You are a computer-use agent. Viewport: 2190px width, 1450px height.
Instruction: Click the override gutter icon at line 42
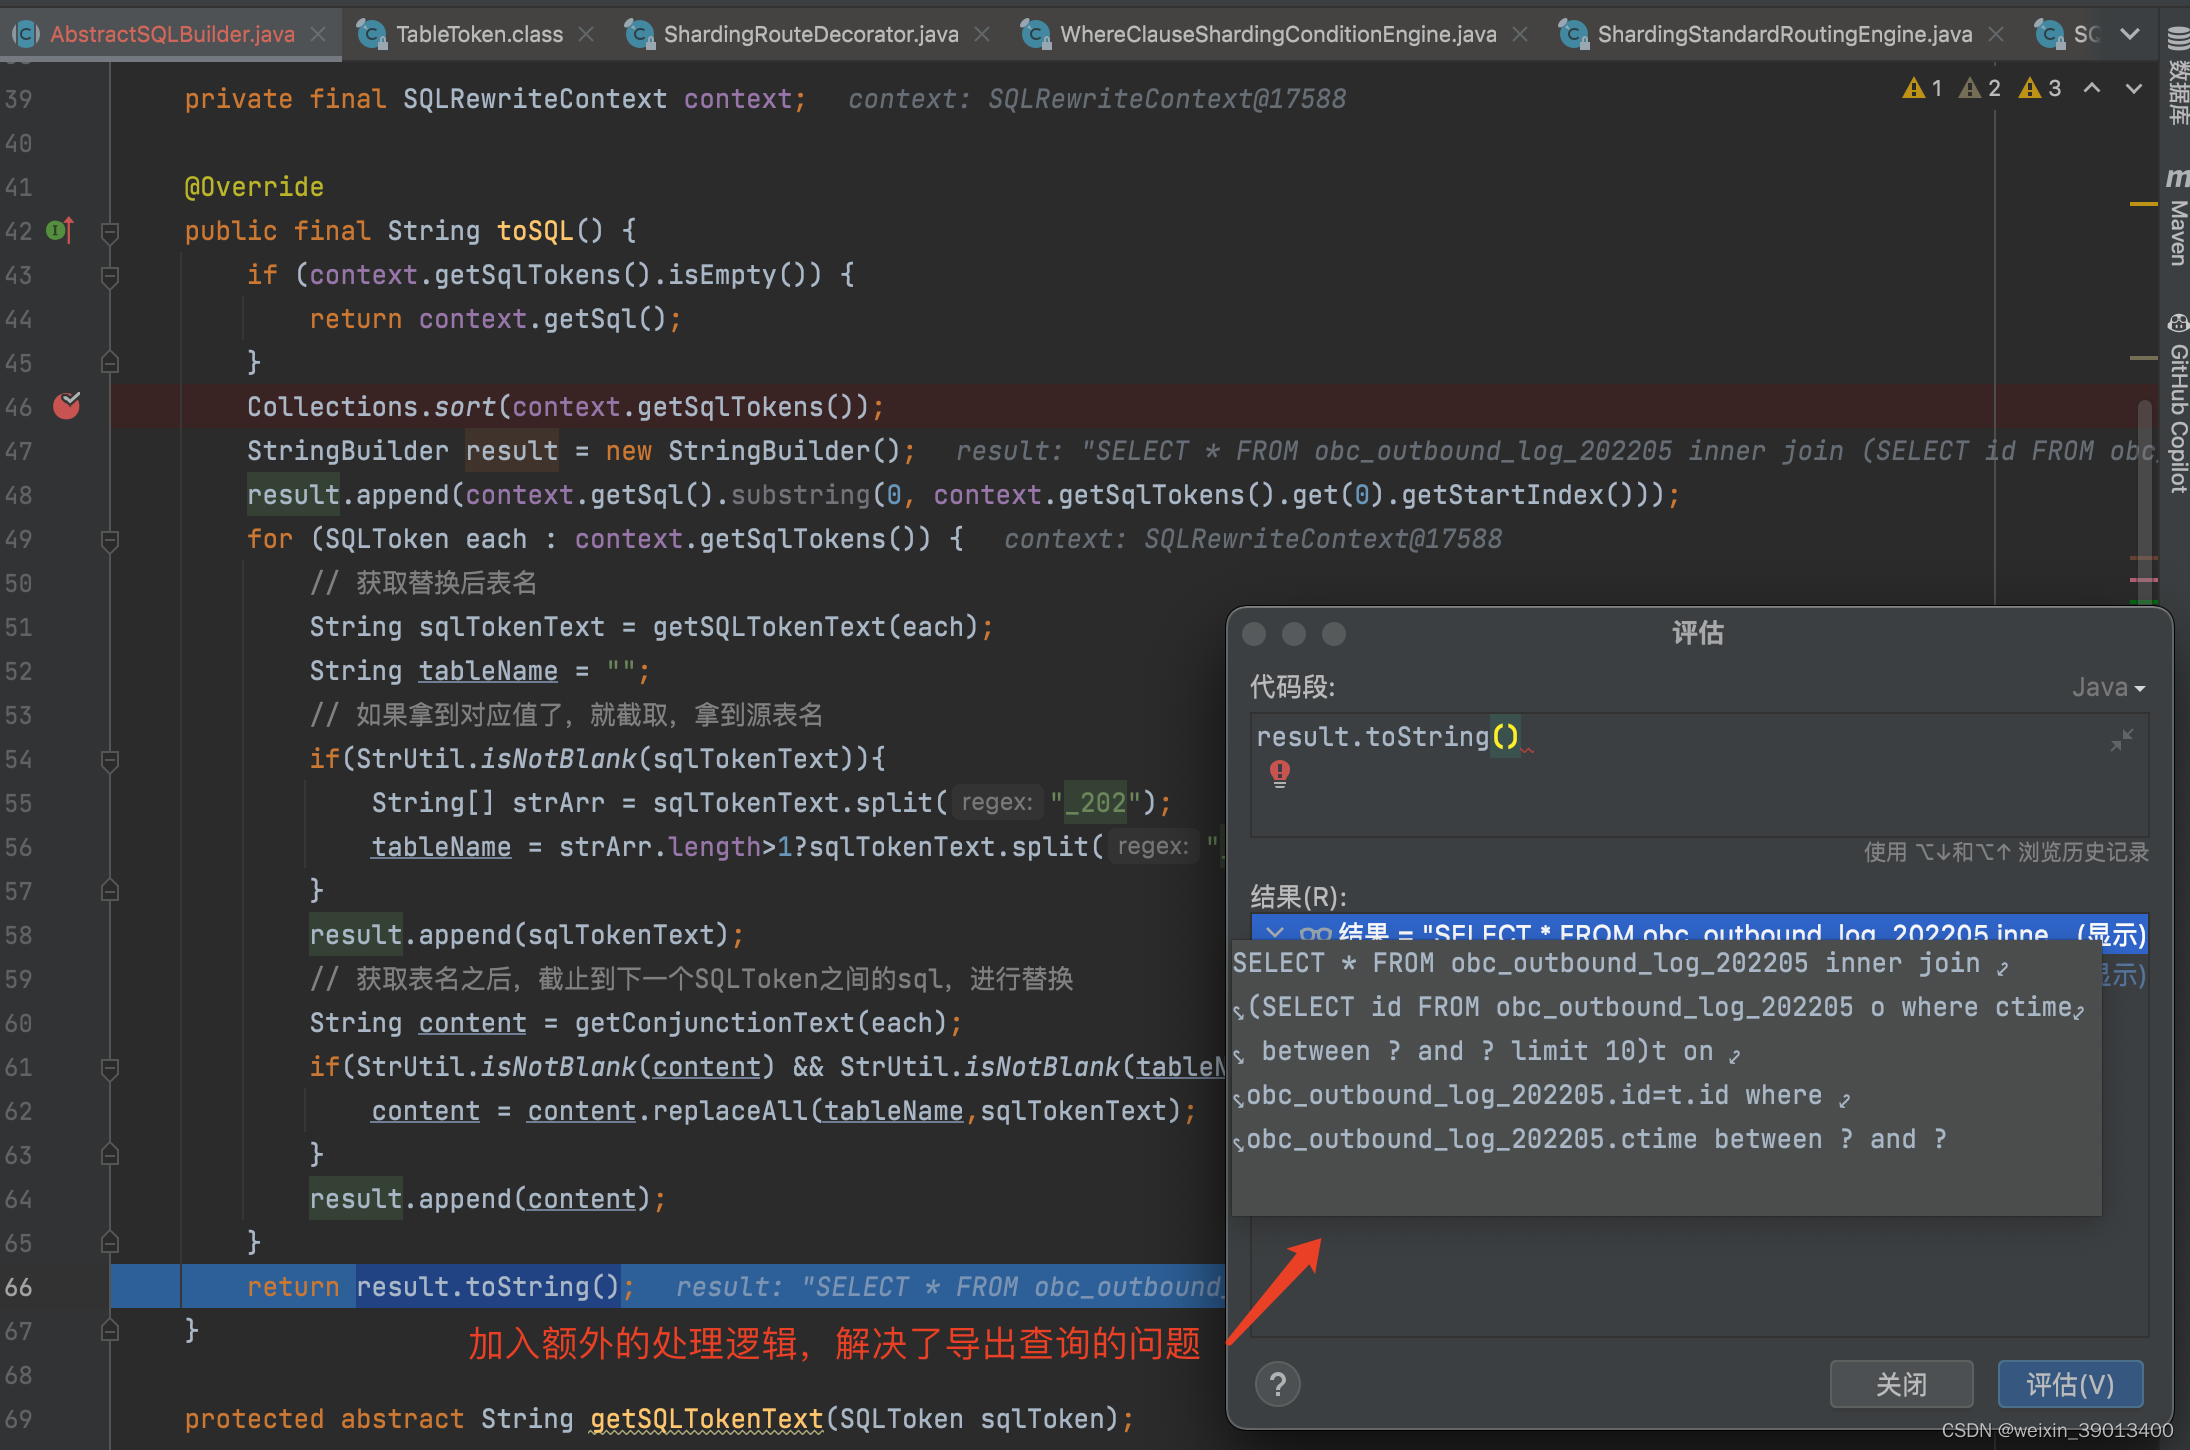coord(60,231)
